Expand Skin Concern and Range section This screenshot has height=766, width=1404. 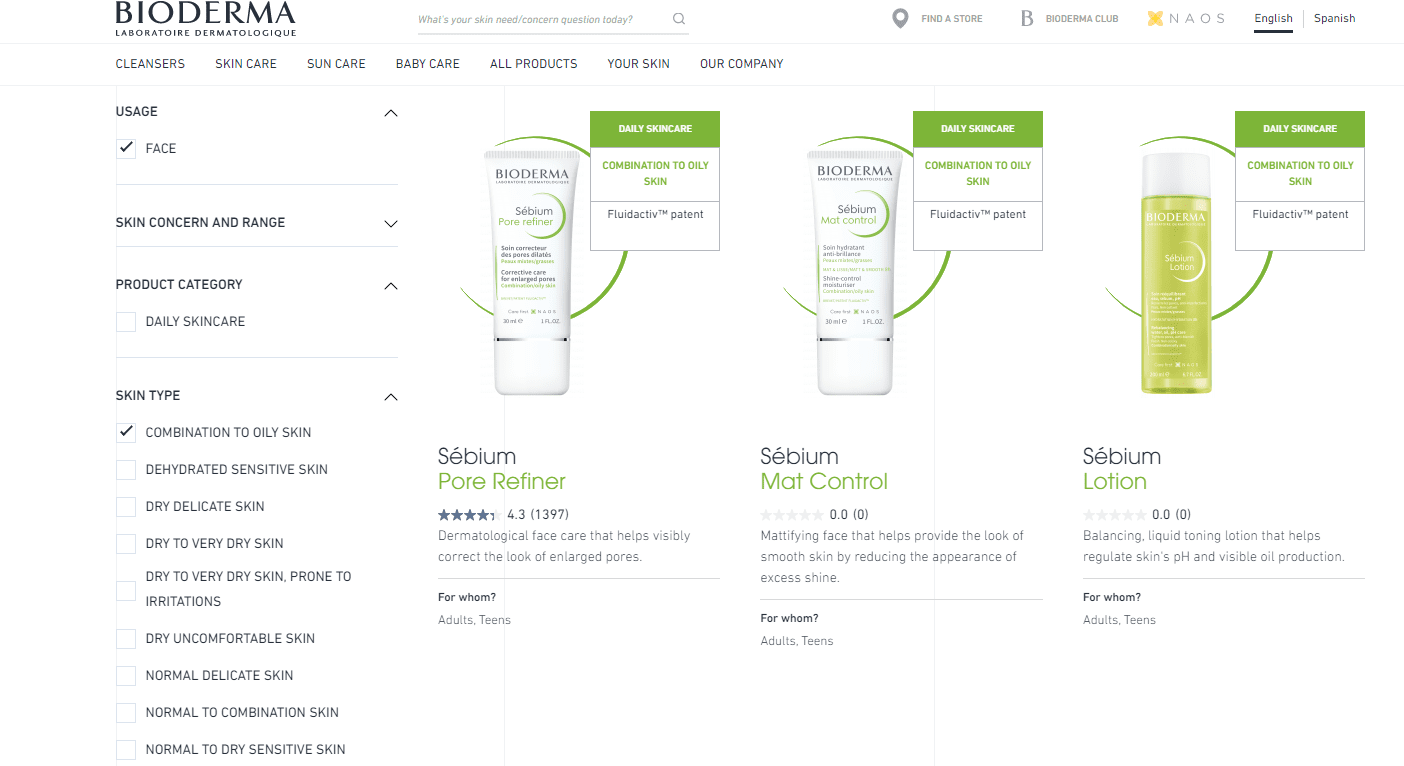391,223
